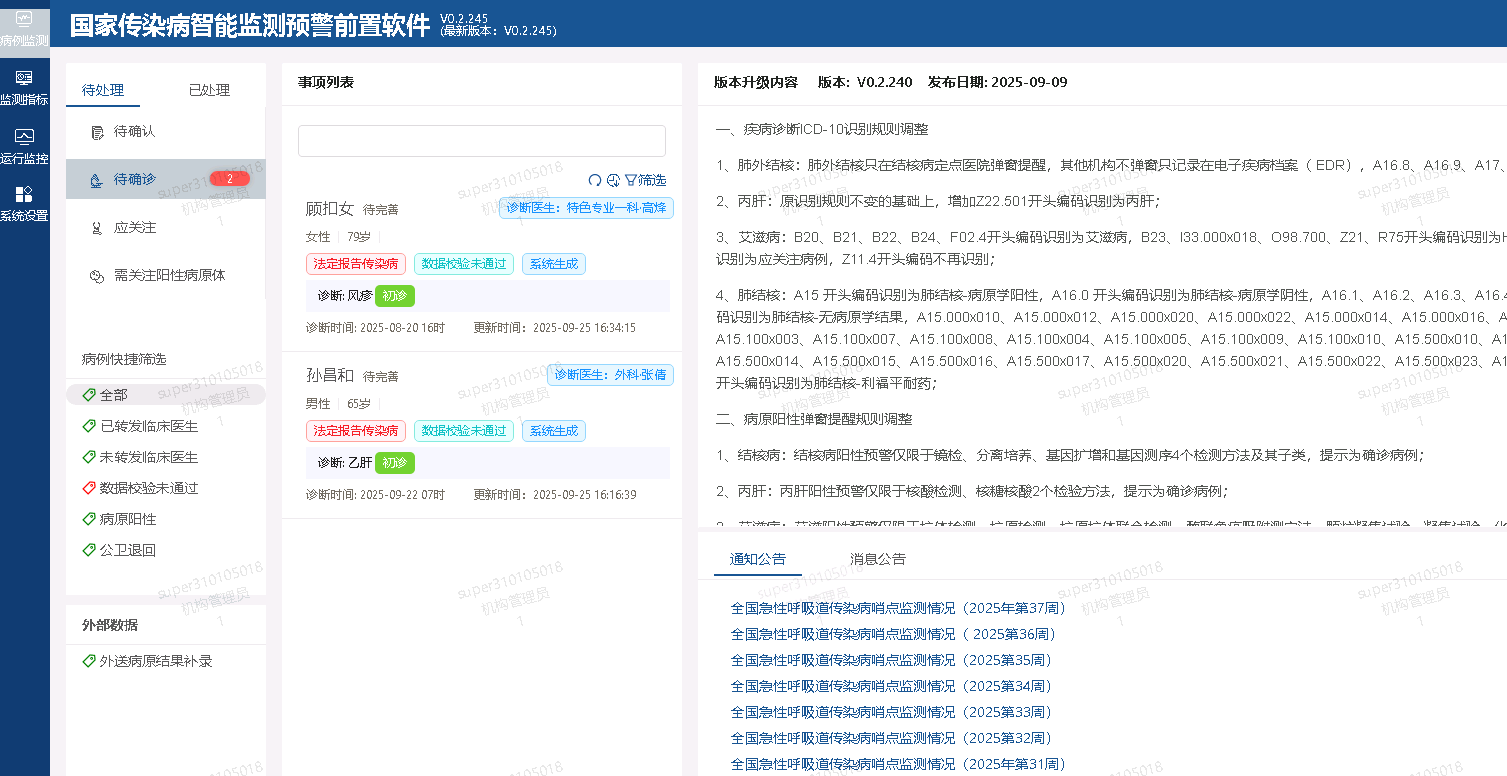Click the refresh icon beside 筛选

(x=595, y=180)
